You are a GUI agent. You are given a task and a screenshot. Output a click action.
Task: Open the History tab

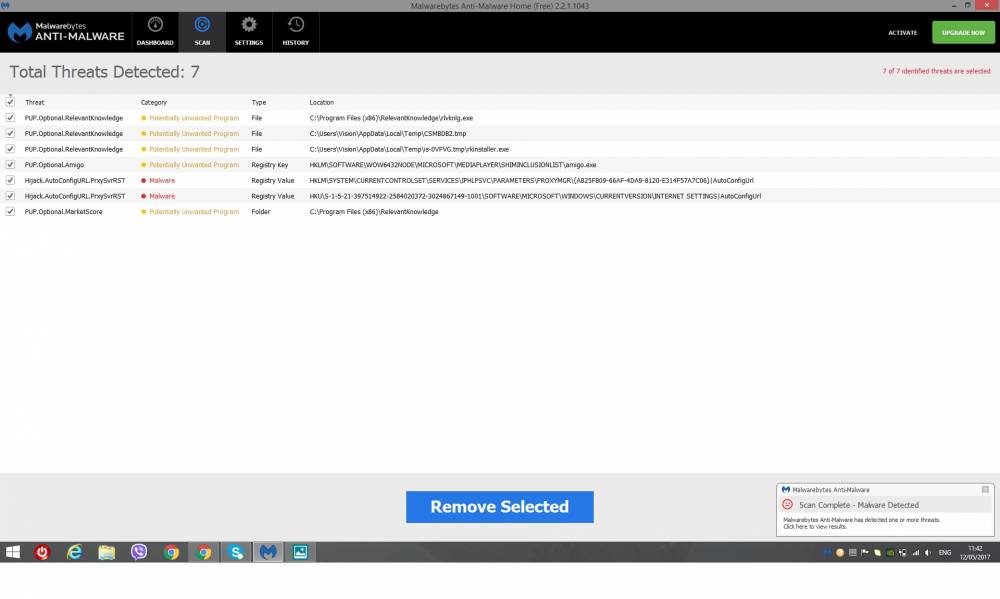pyautogui.click(x=295, y=32)
